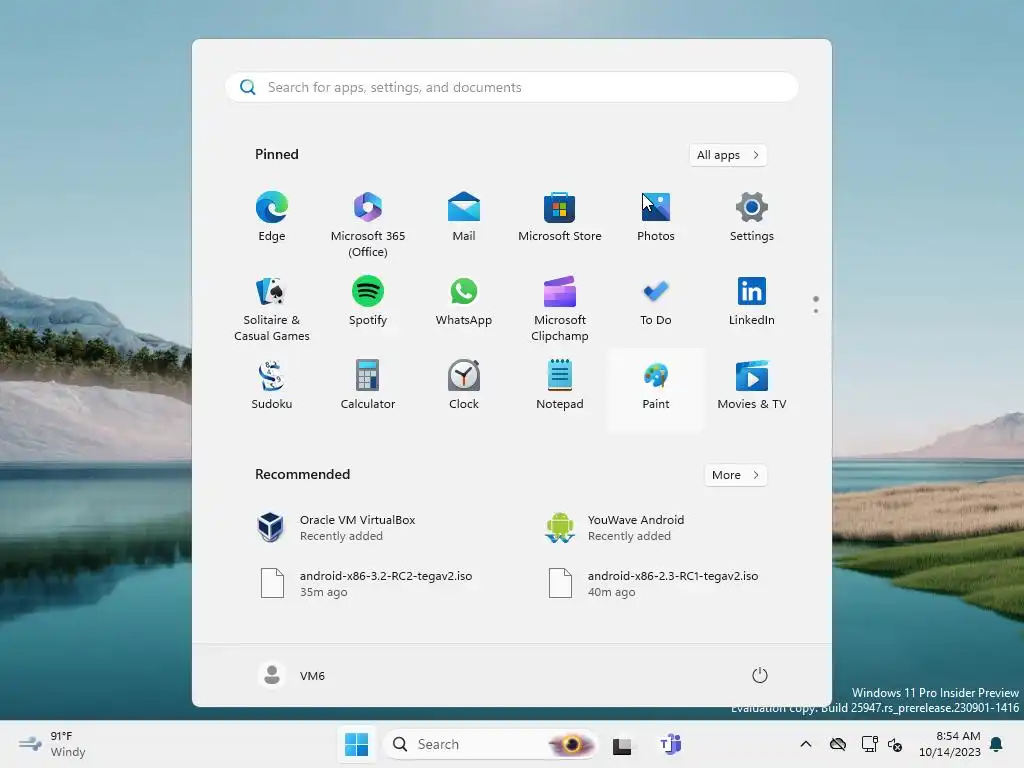Open Microsoft Store from pinned apps
The width and height of the screenshot is (1024, 768).
560,217
